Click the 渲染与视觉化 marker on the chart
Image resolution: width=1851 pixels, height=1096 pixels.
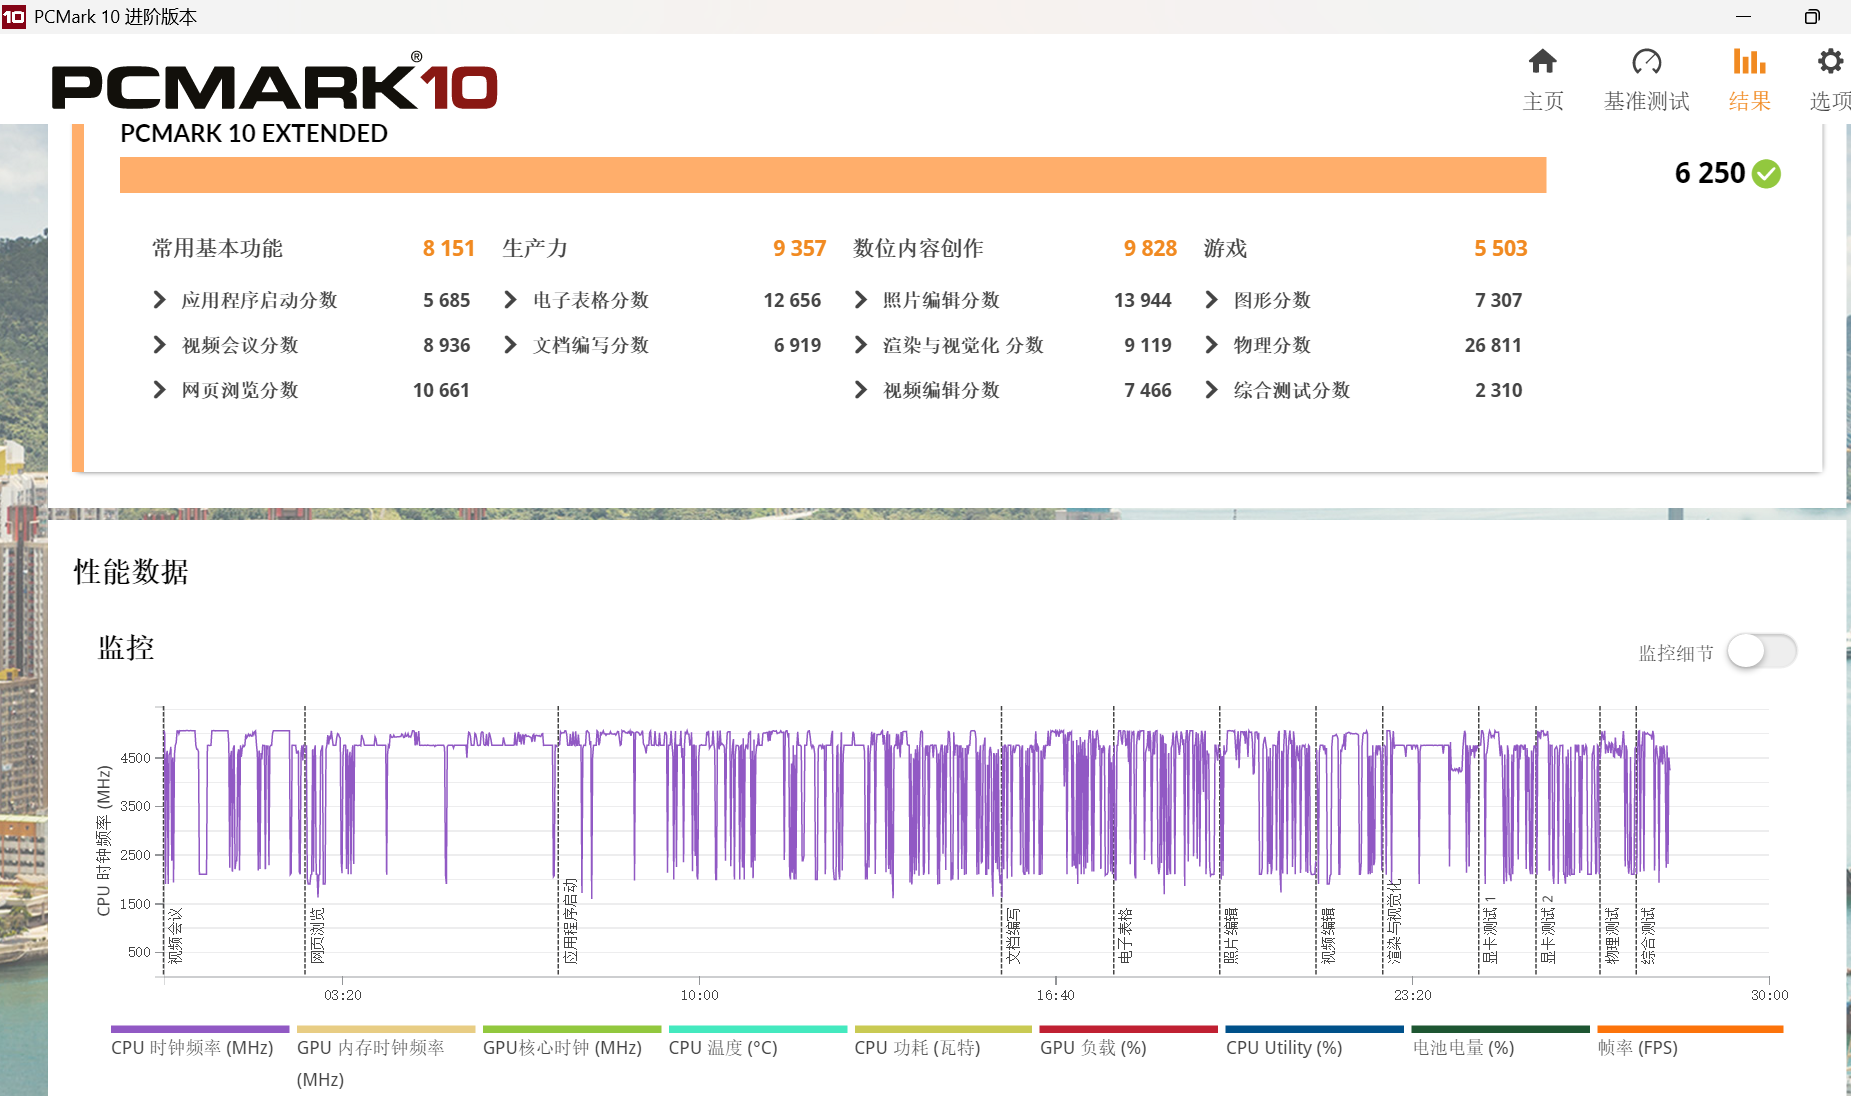click(x=1395, y=921)
